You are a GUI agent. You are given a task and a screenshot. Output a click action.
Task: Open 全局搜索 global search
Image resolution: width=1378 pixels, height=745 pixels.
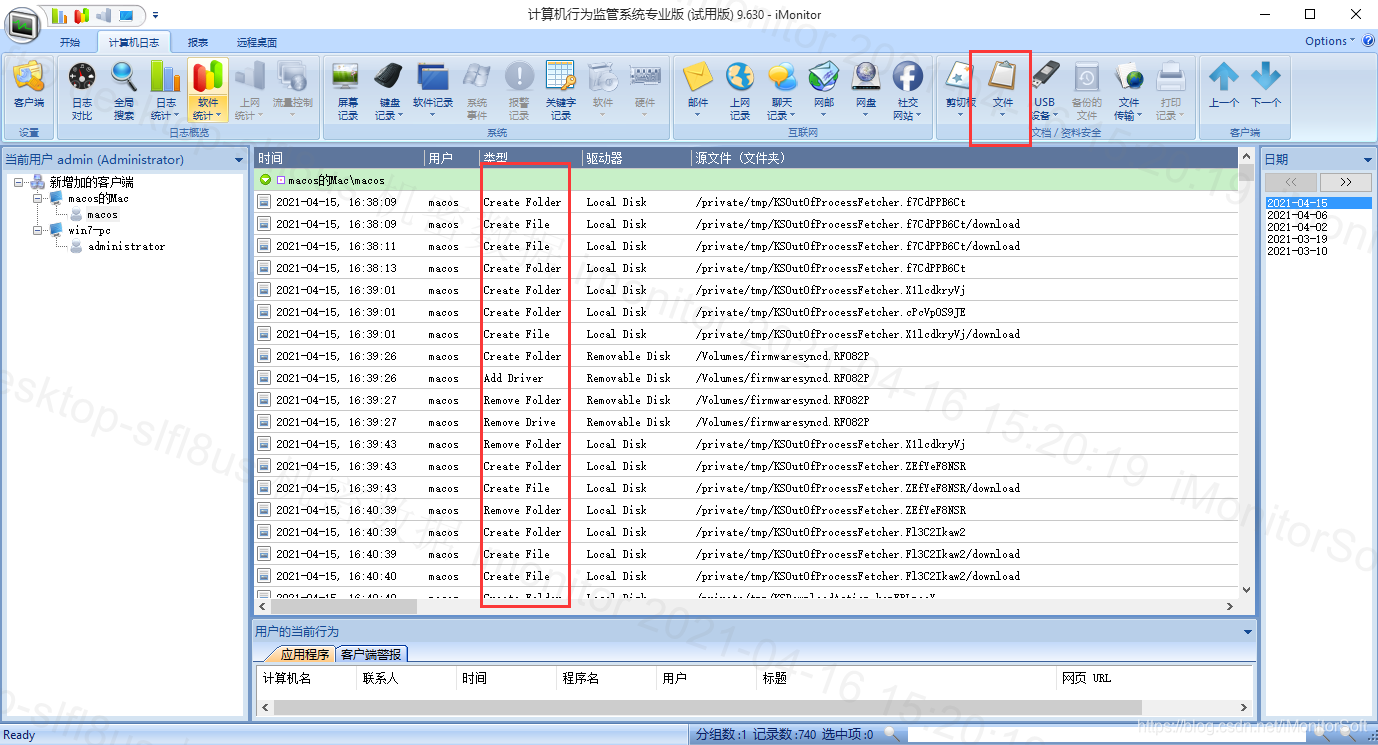pyautogui.click(x=124, y=90)
